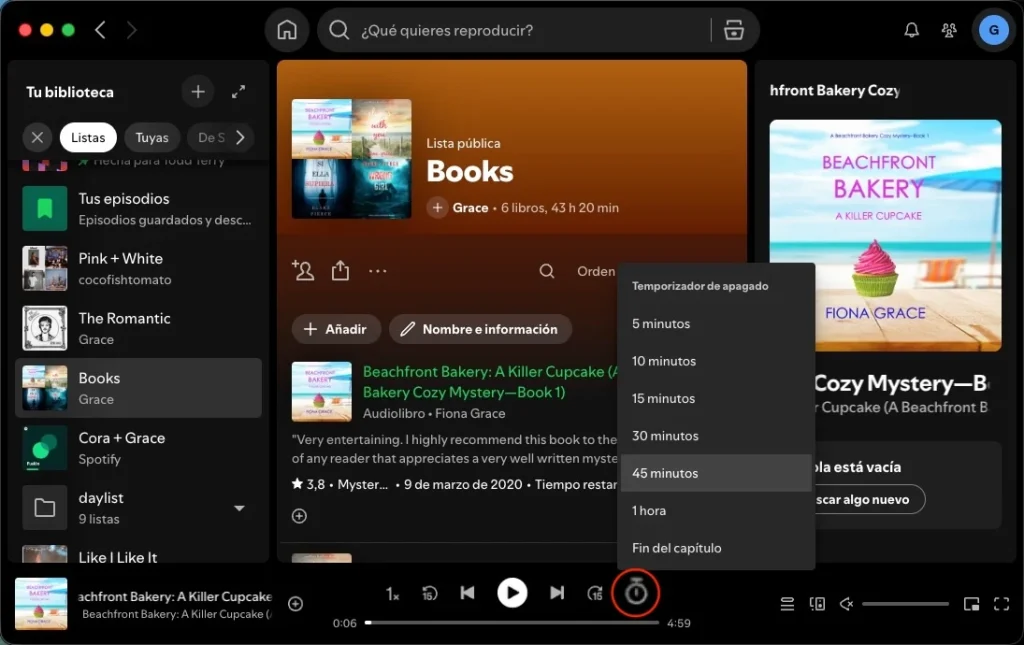Open Pink + White playlist

pyautogui.click(x=138, y=268)
